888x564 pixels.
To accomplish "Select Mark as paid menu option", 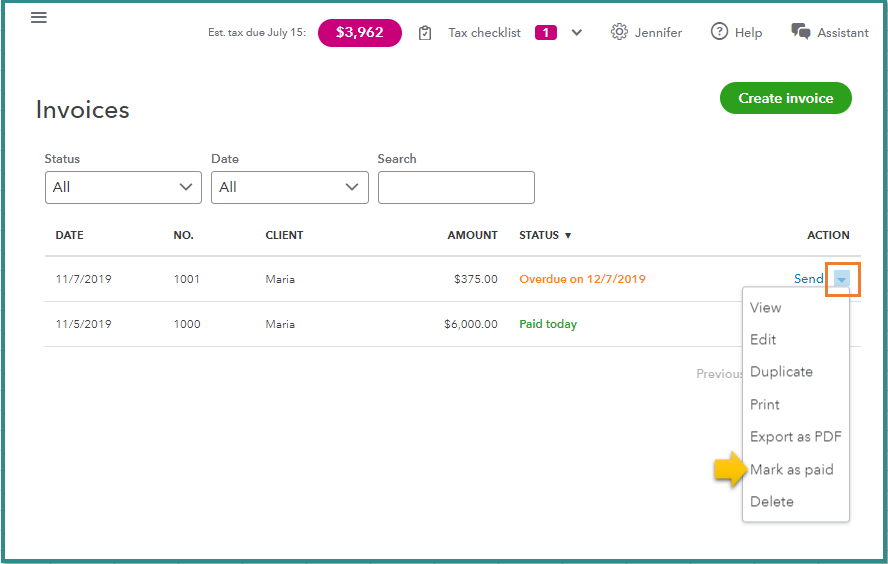I will pyautogui.click(x=791, y=470).
